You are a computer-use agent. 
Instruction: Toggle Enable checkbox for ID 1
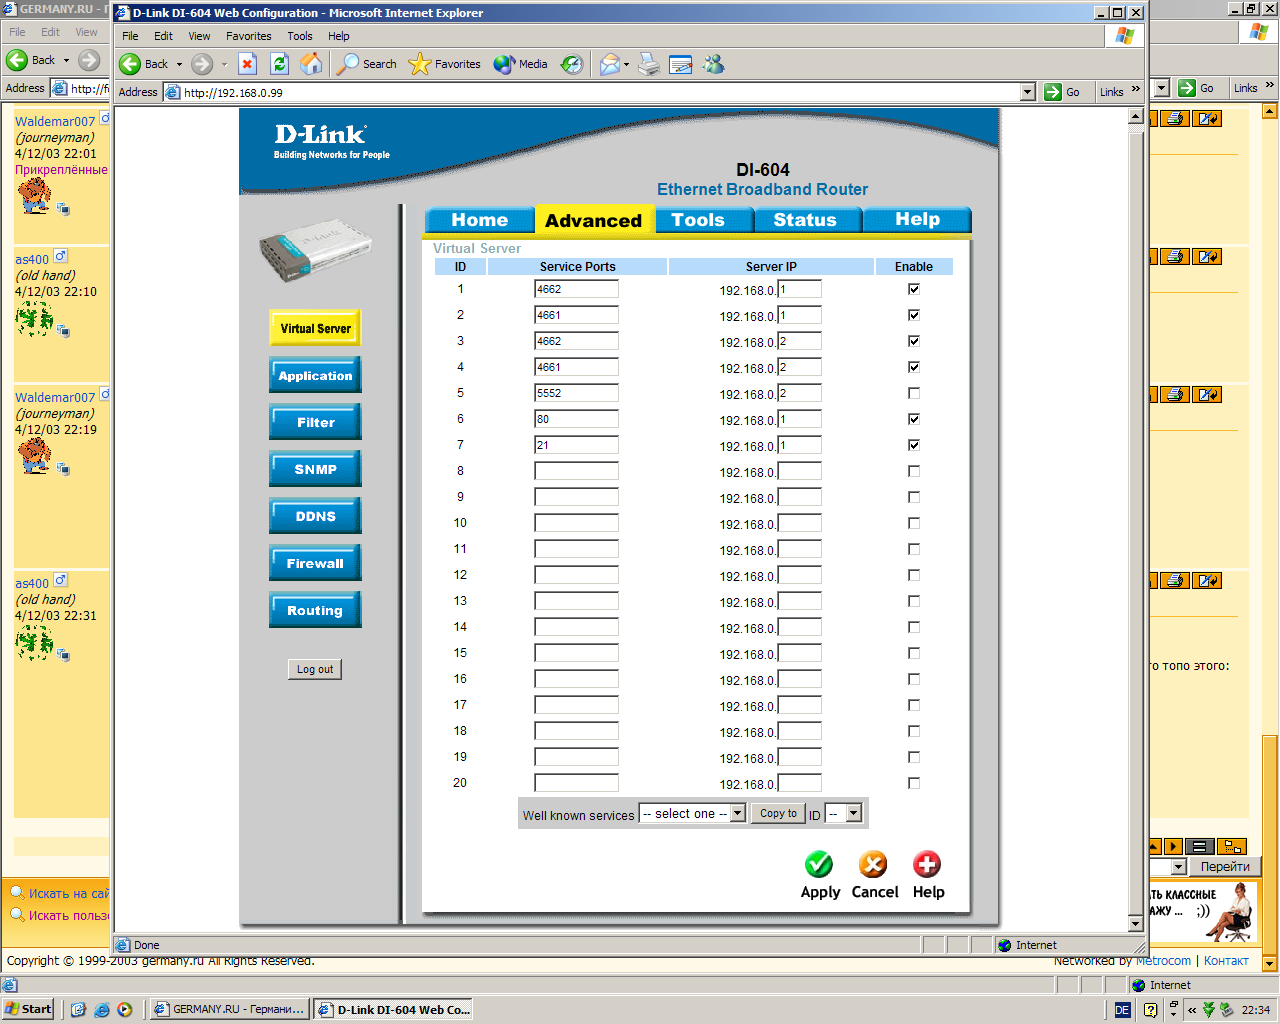913,289
